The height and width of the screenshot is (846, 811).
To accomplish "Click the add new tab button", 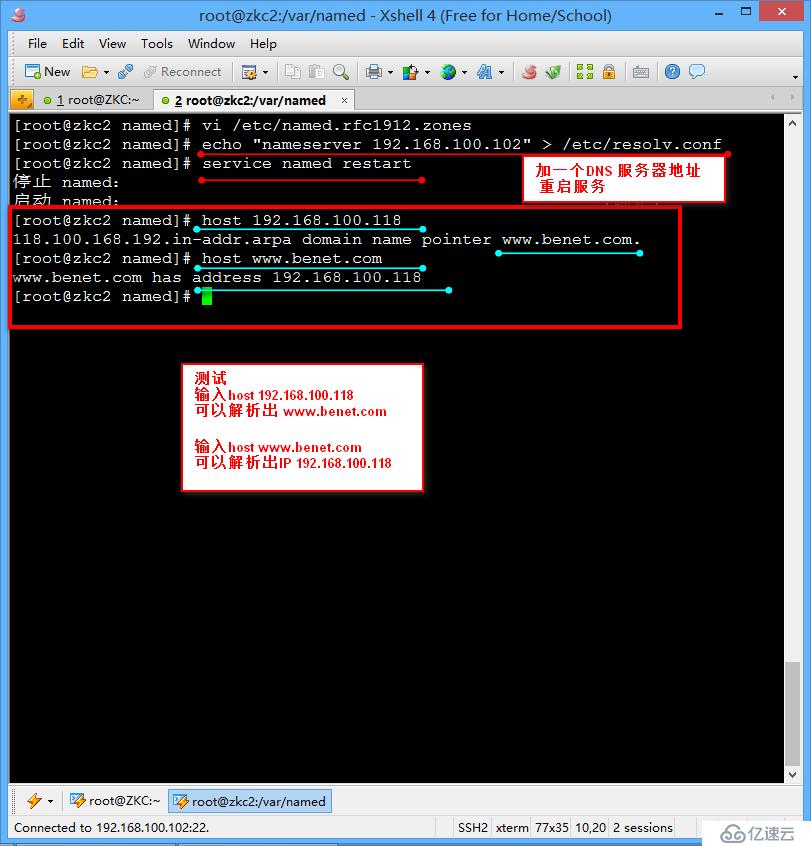I will [22, 100].
